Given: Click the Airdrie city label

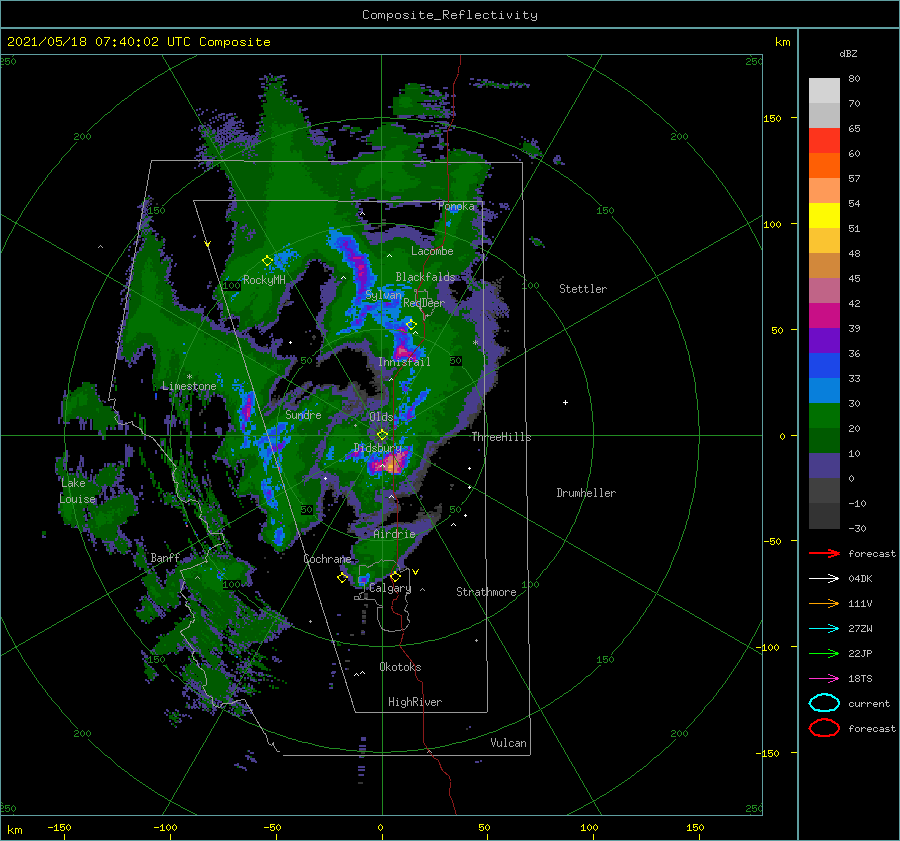Looking at the screenshot, I should click(x=394, y=534).
